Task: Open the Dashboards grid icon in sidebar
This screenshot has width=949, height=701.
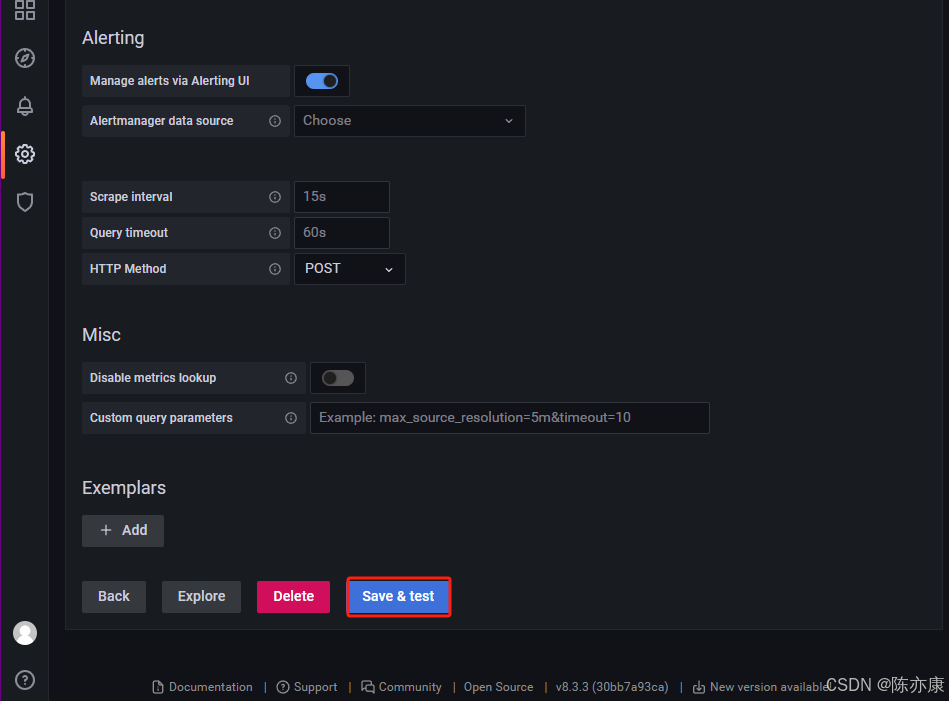Action: click(25, 10)
